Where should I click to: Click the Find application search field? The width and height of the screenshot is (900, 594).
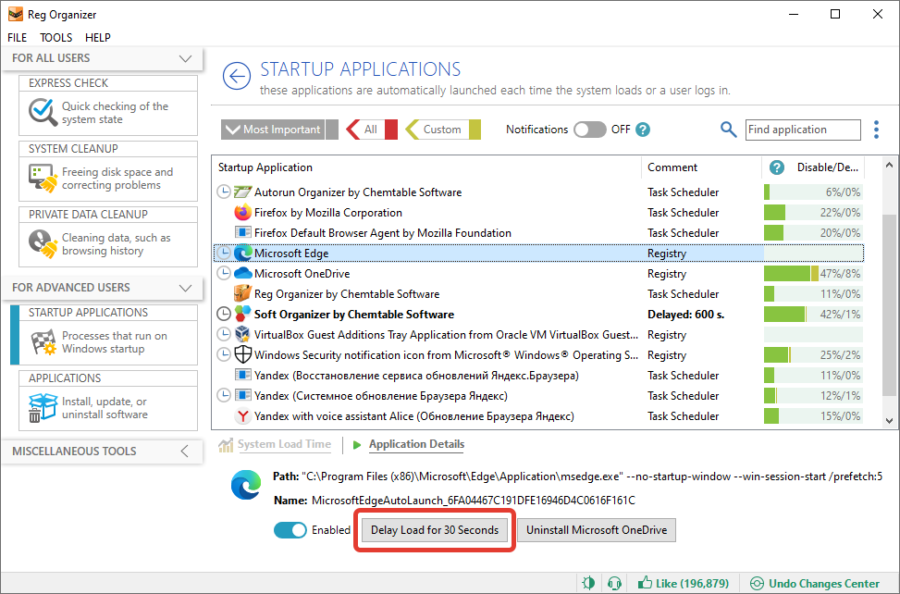tap(802, 130)
